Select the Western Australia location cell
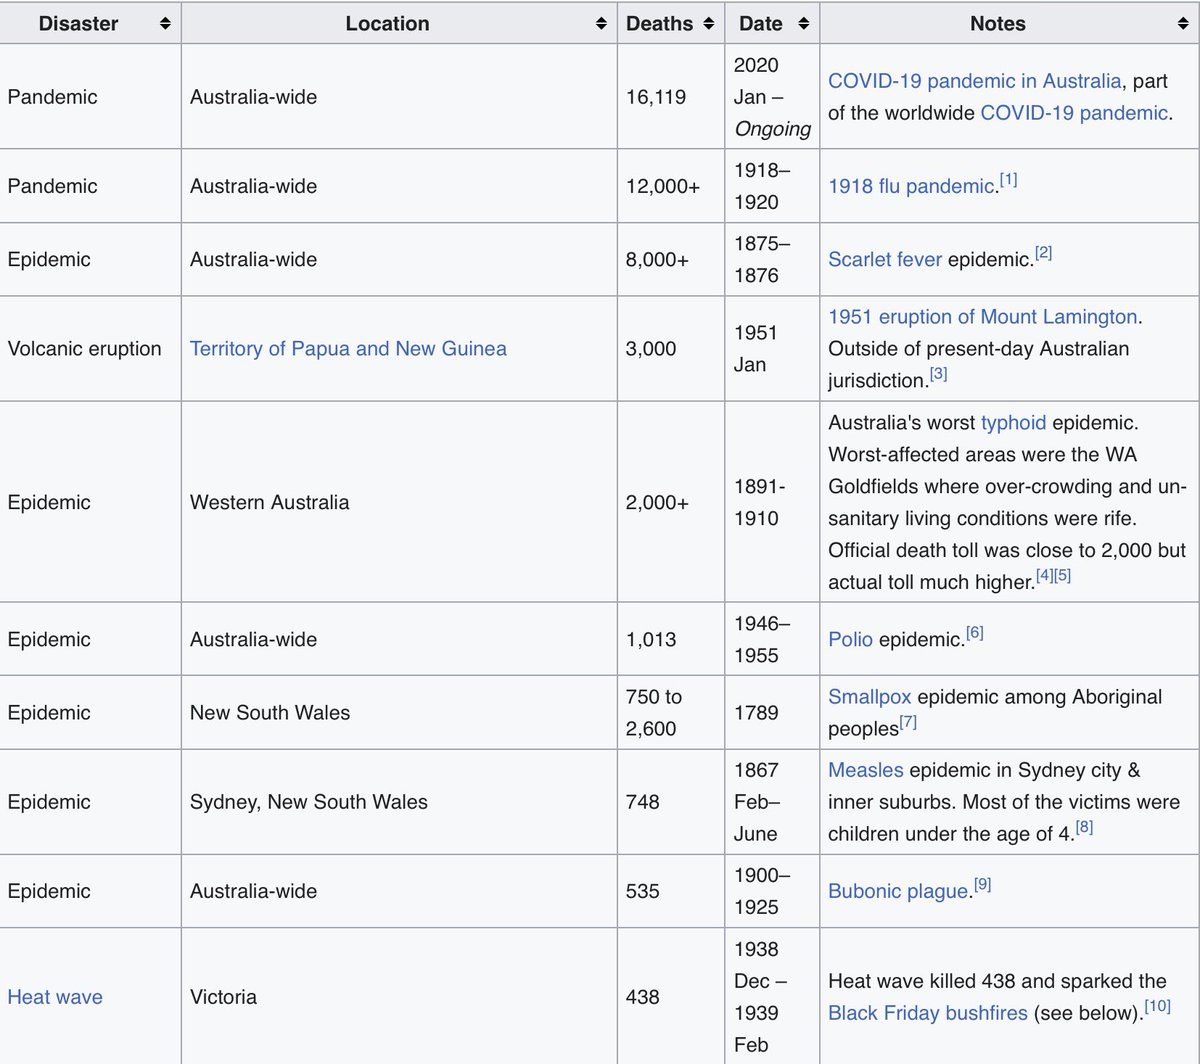1200x1064 pixels. pyautogui.click(x=399, y=502)
